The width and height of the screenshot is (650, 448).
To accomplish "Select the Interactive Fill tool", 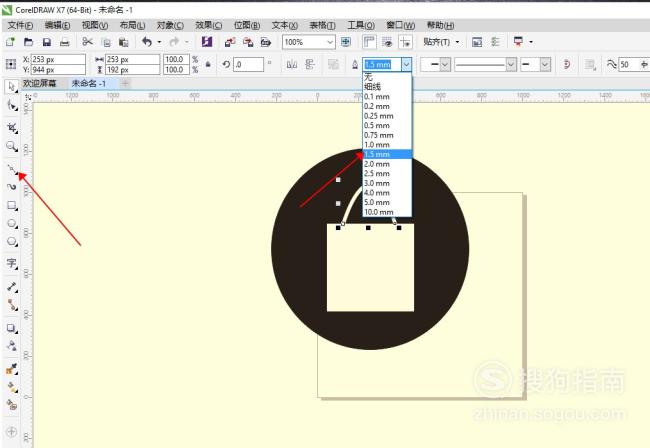I will tap(12, 387).
